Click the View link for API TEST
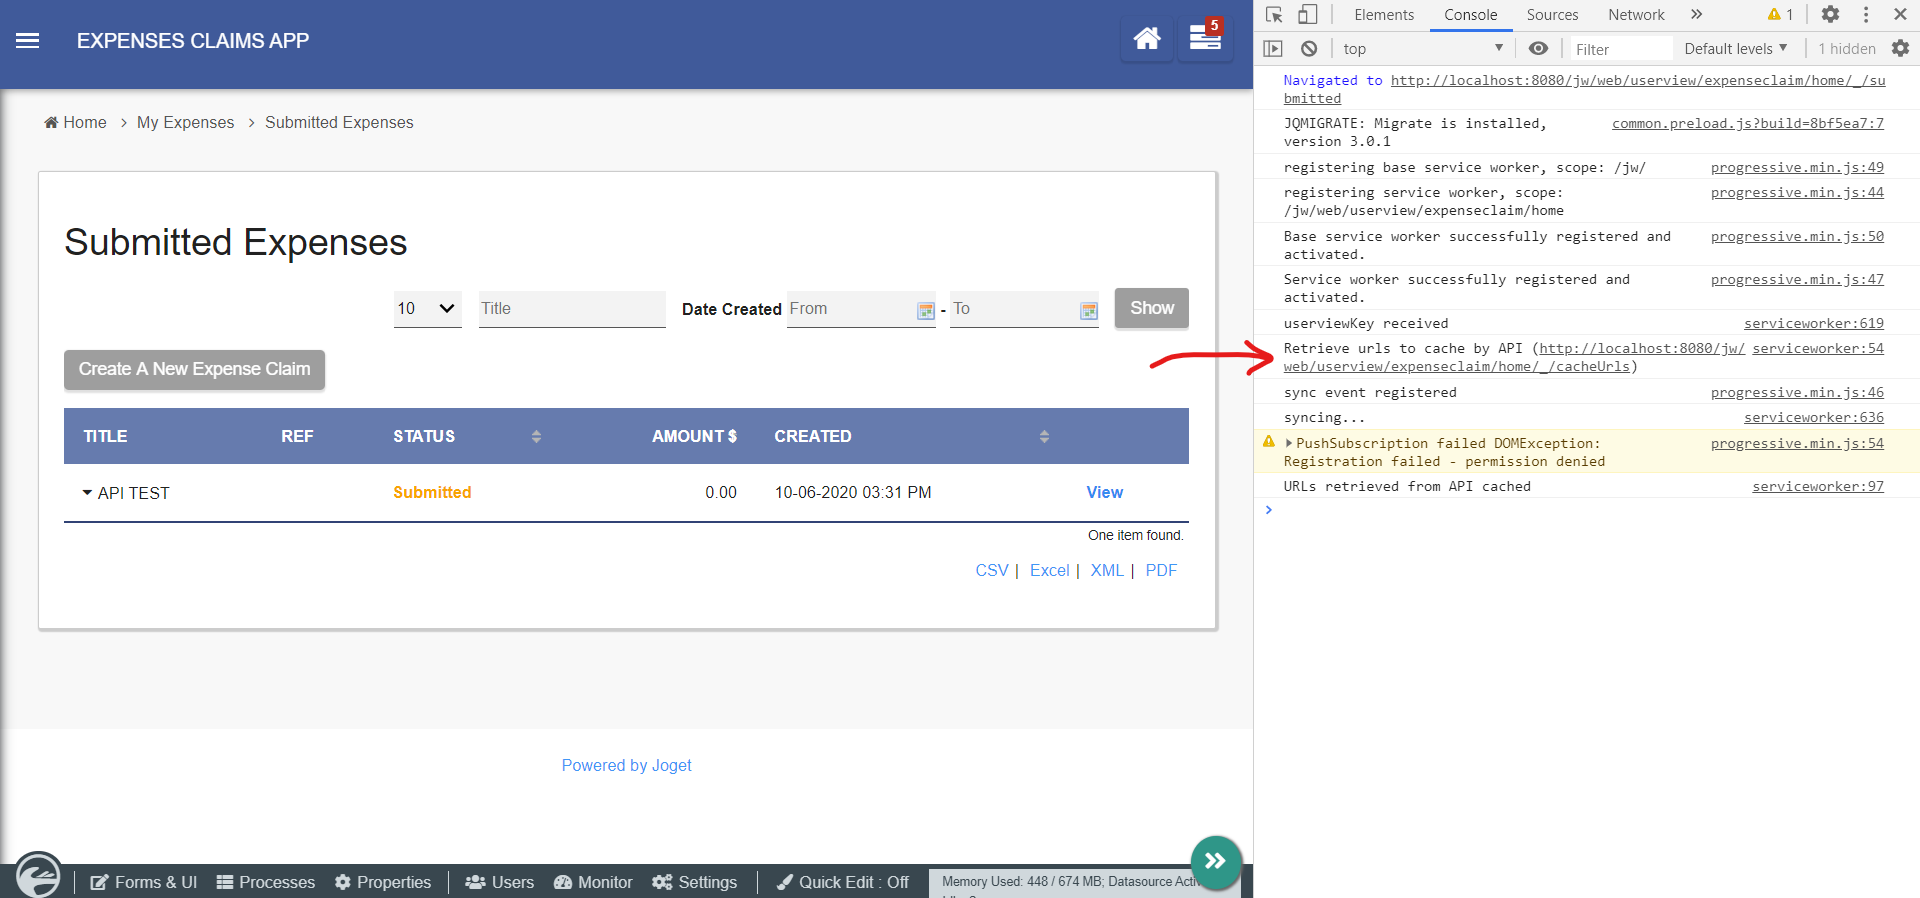 coord(1104,492)
